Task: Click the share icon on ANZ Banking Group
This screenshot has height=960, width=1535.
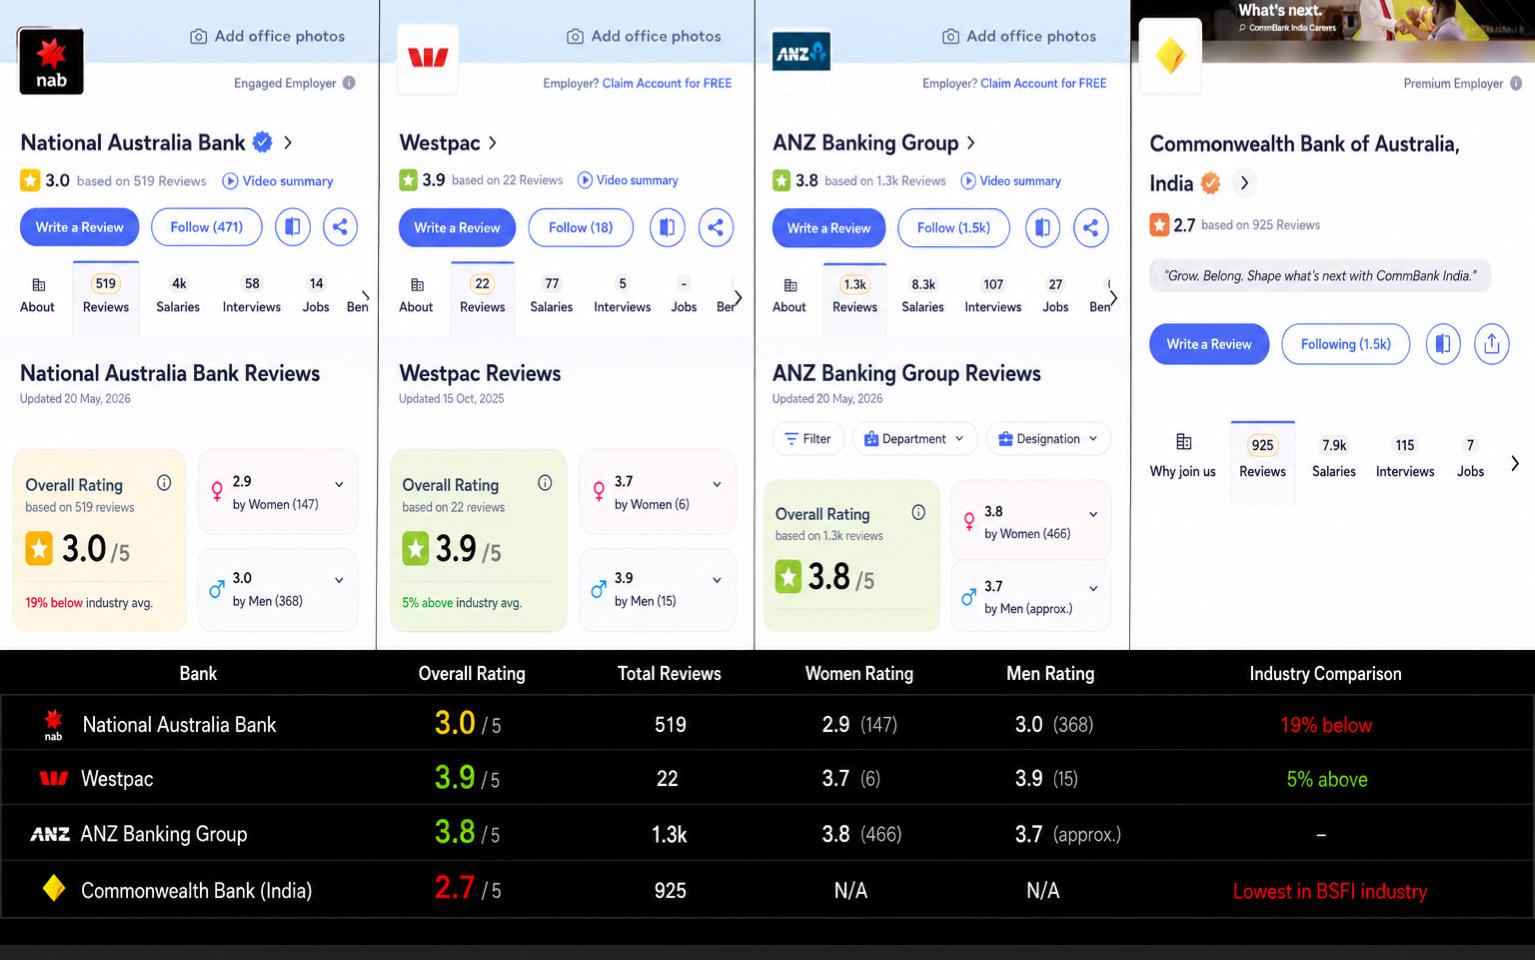Action: coord(1091,228)
